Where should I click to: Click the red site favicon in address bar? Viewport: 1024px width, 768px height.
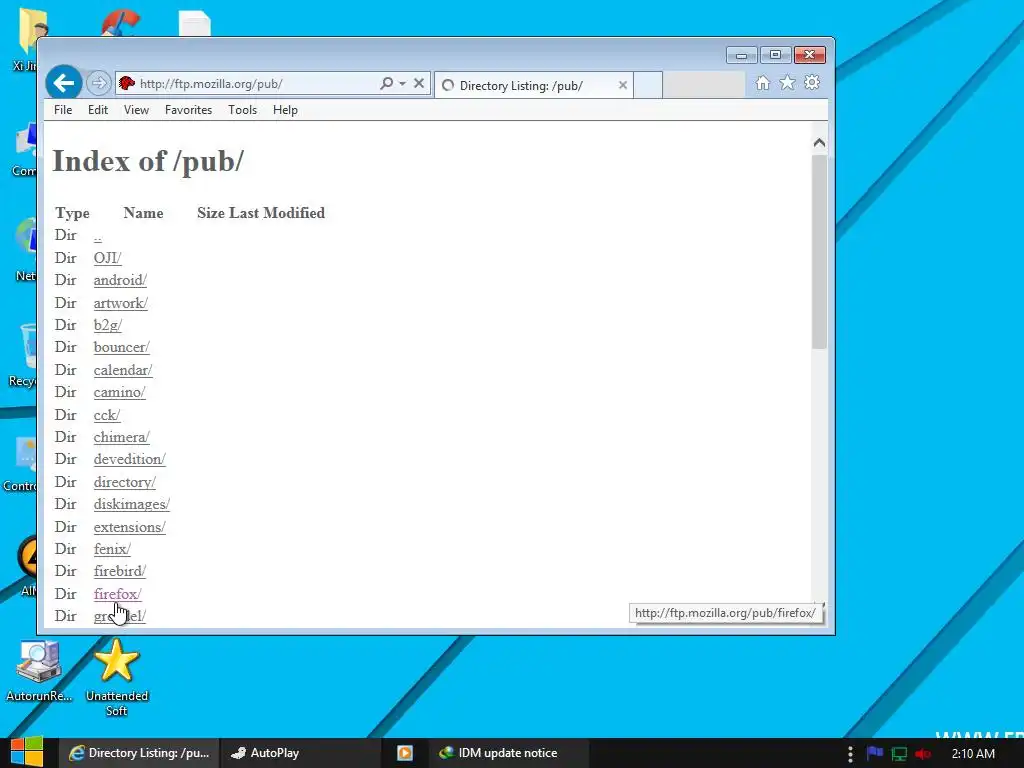coord(127,83)
